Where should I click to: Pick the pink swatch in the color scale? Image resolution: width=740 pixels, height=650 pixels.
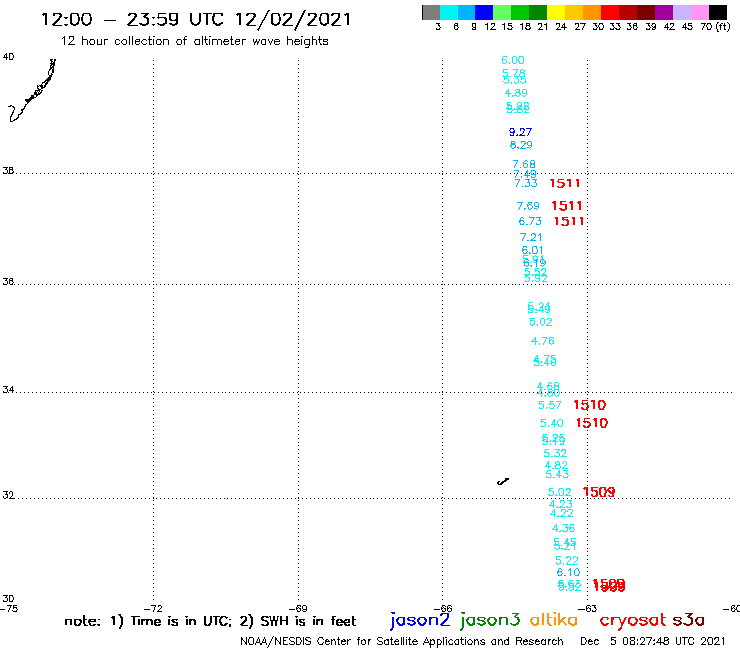[699, 12]
